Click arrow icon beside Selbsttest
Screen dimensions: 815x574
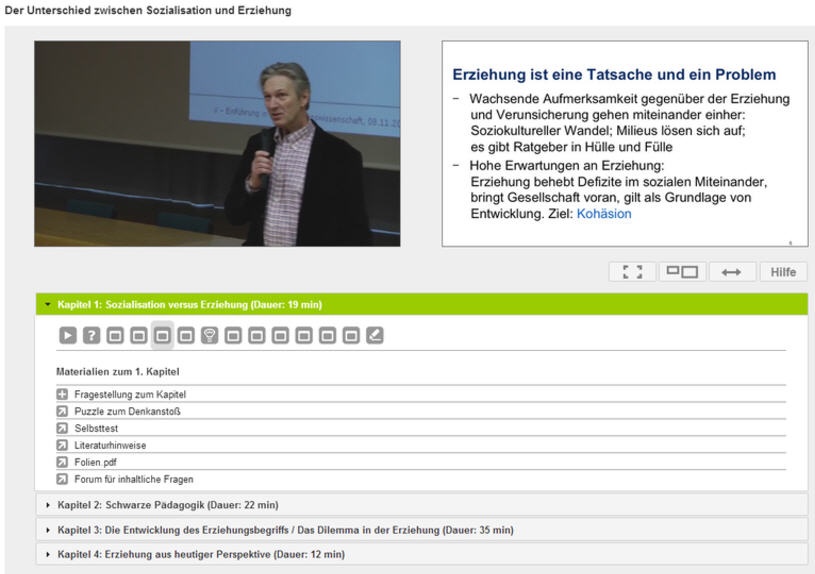[x=62, y=428]
